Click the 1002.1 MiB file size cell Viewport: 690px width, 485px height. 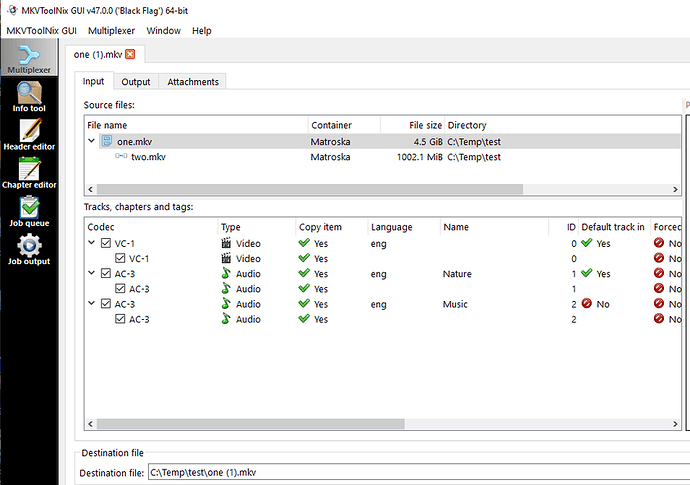(x=419, y=157)
